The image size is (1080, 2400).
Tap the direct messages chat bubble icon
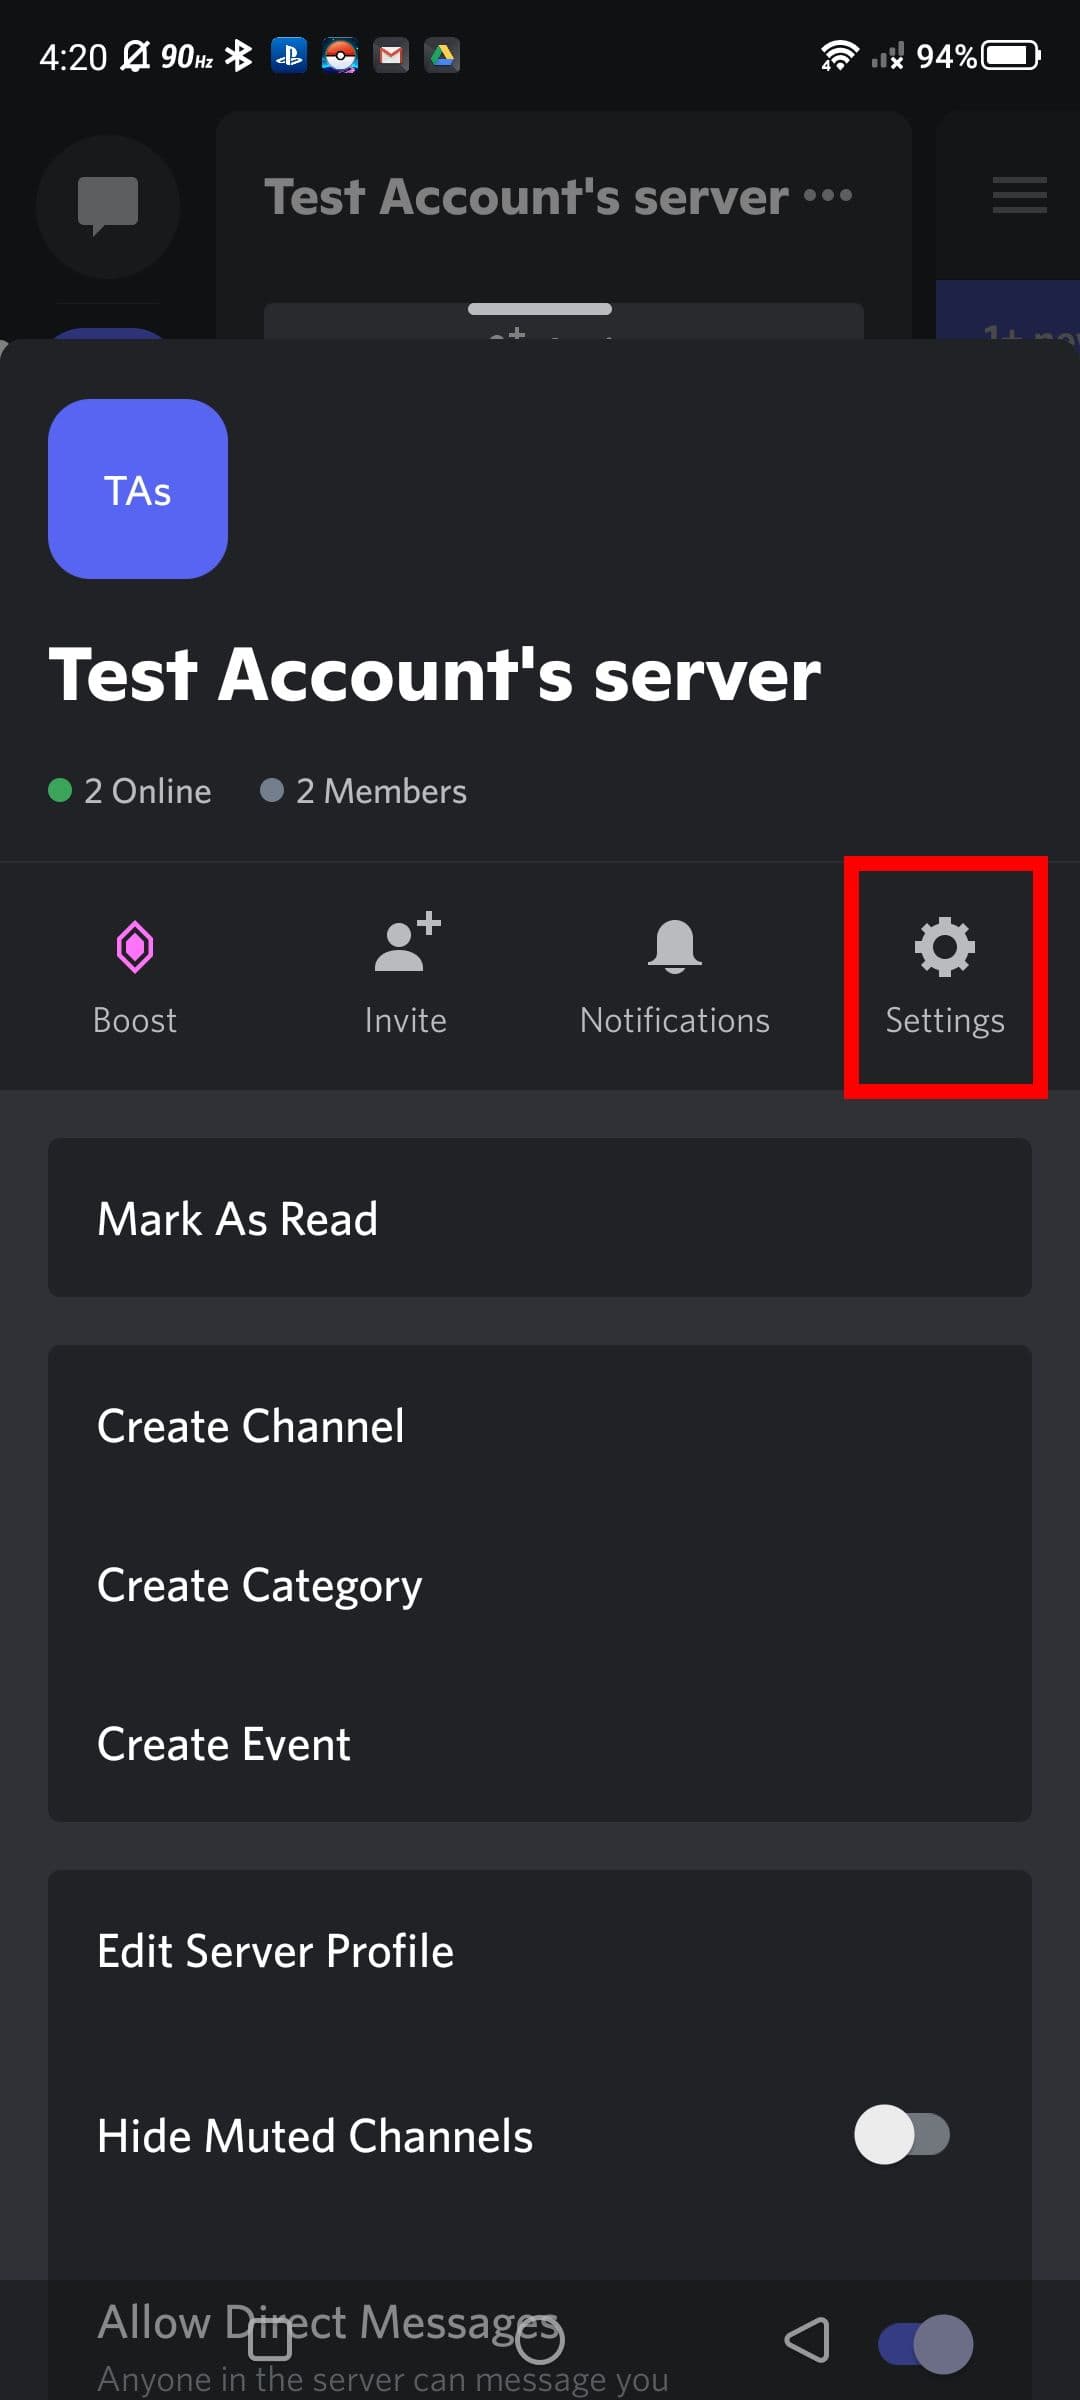point(108,205)
